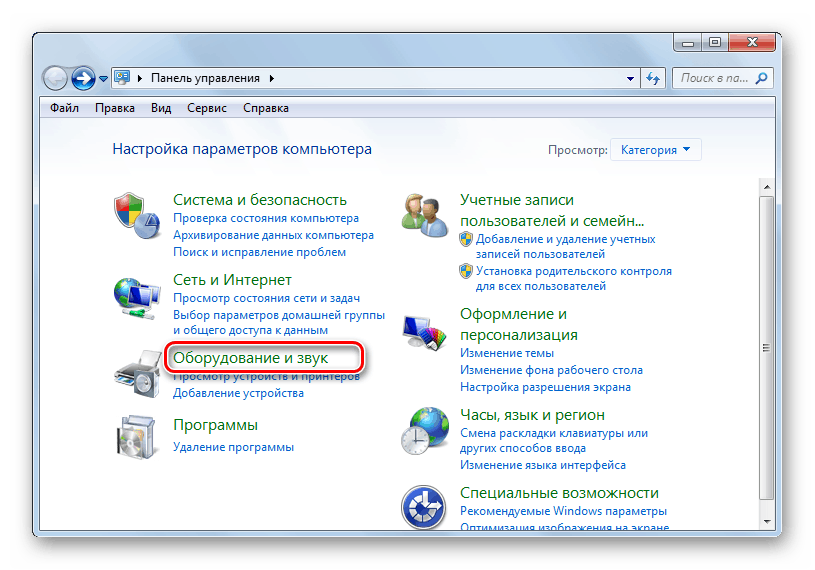Click the Network and Internet globe icon
Viewport: 815px width, 570px height.
tap(137, 298)
